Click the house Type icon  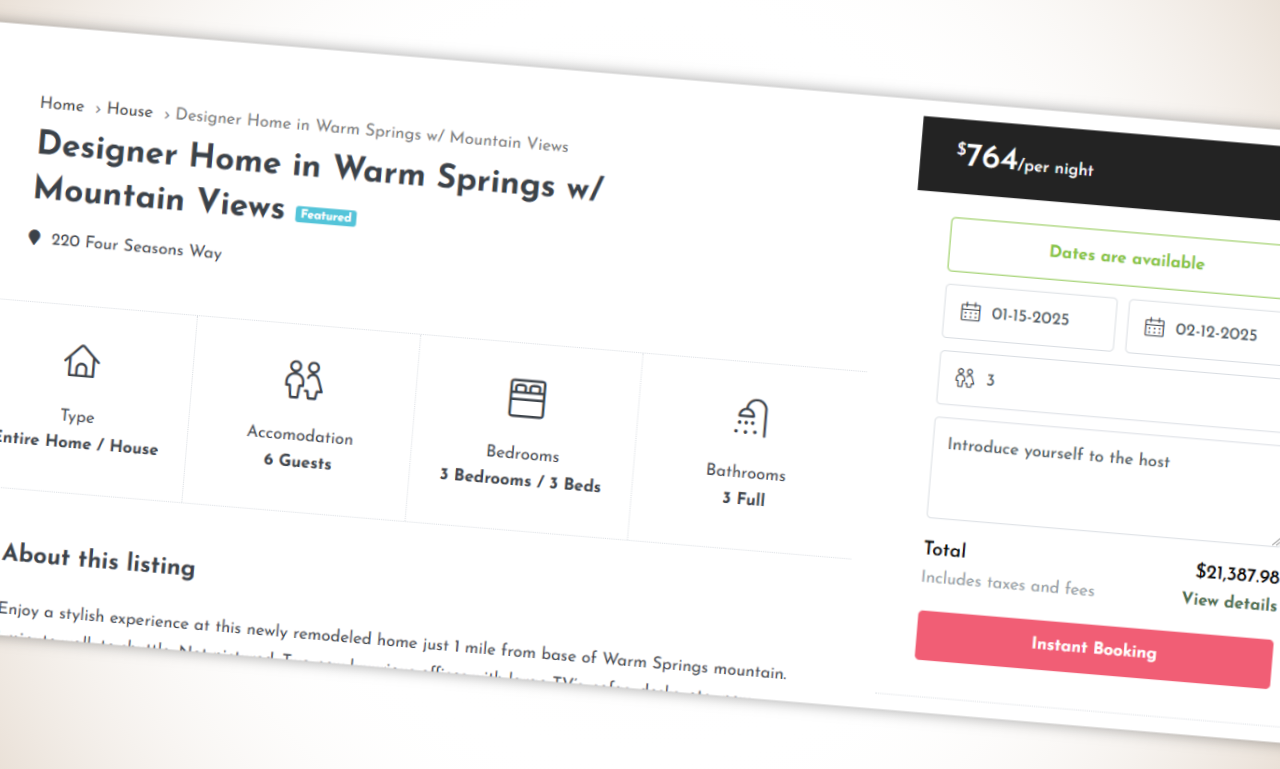[82, 361]
